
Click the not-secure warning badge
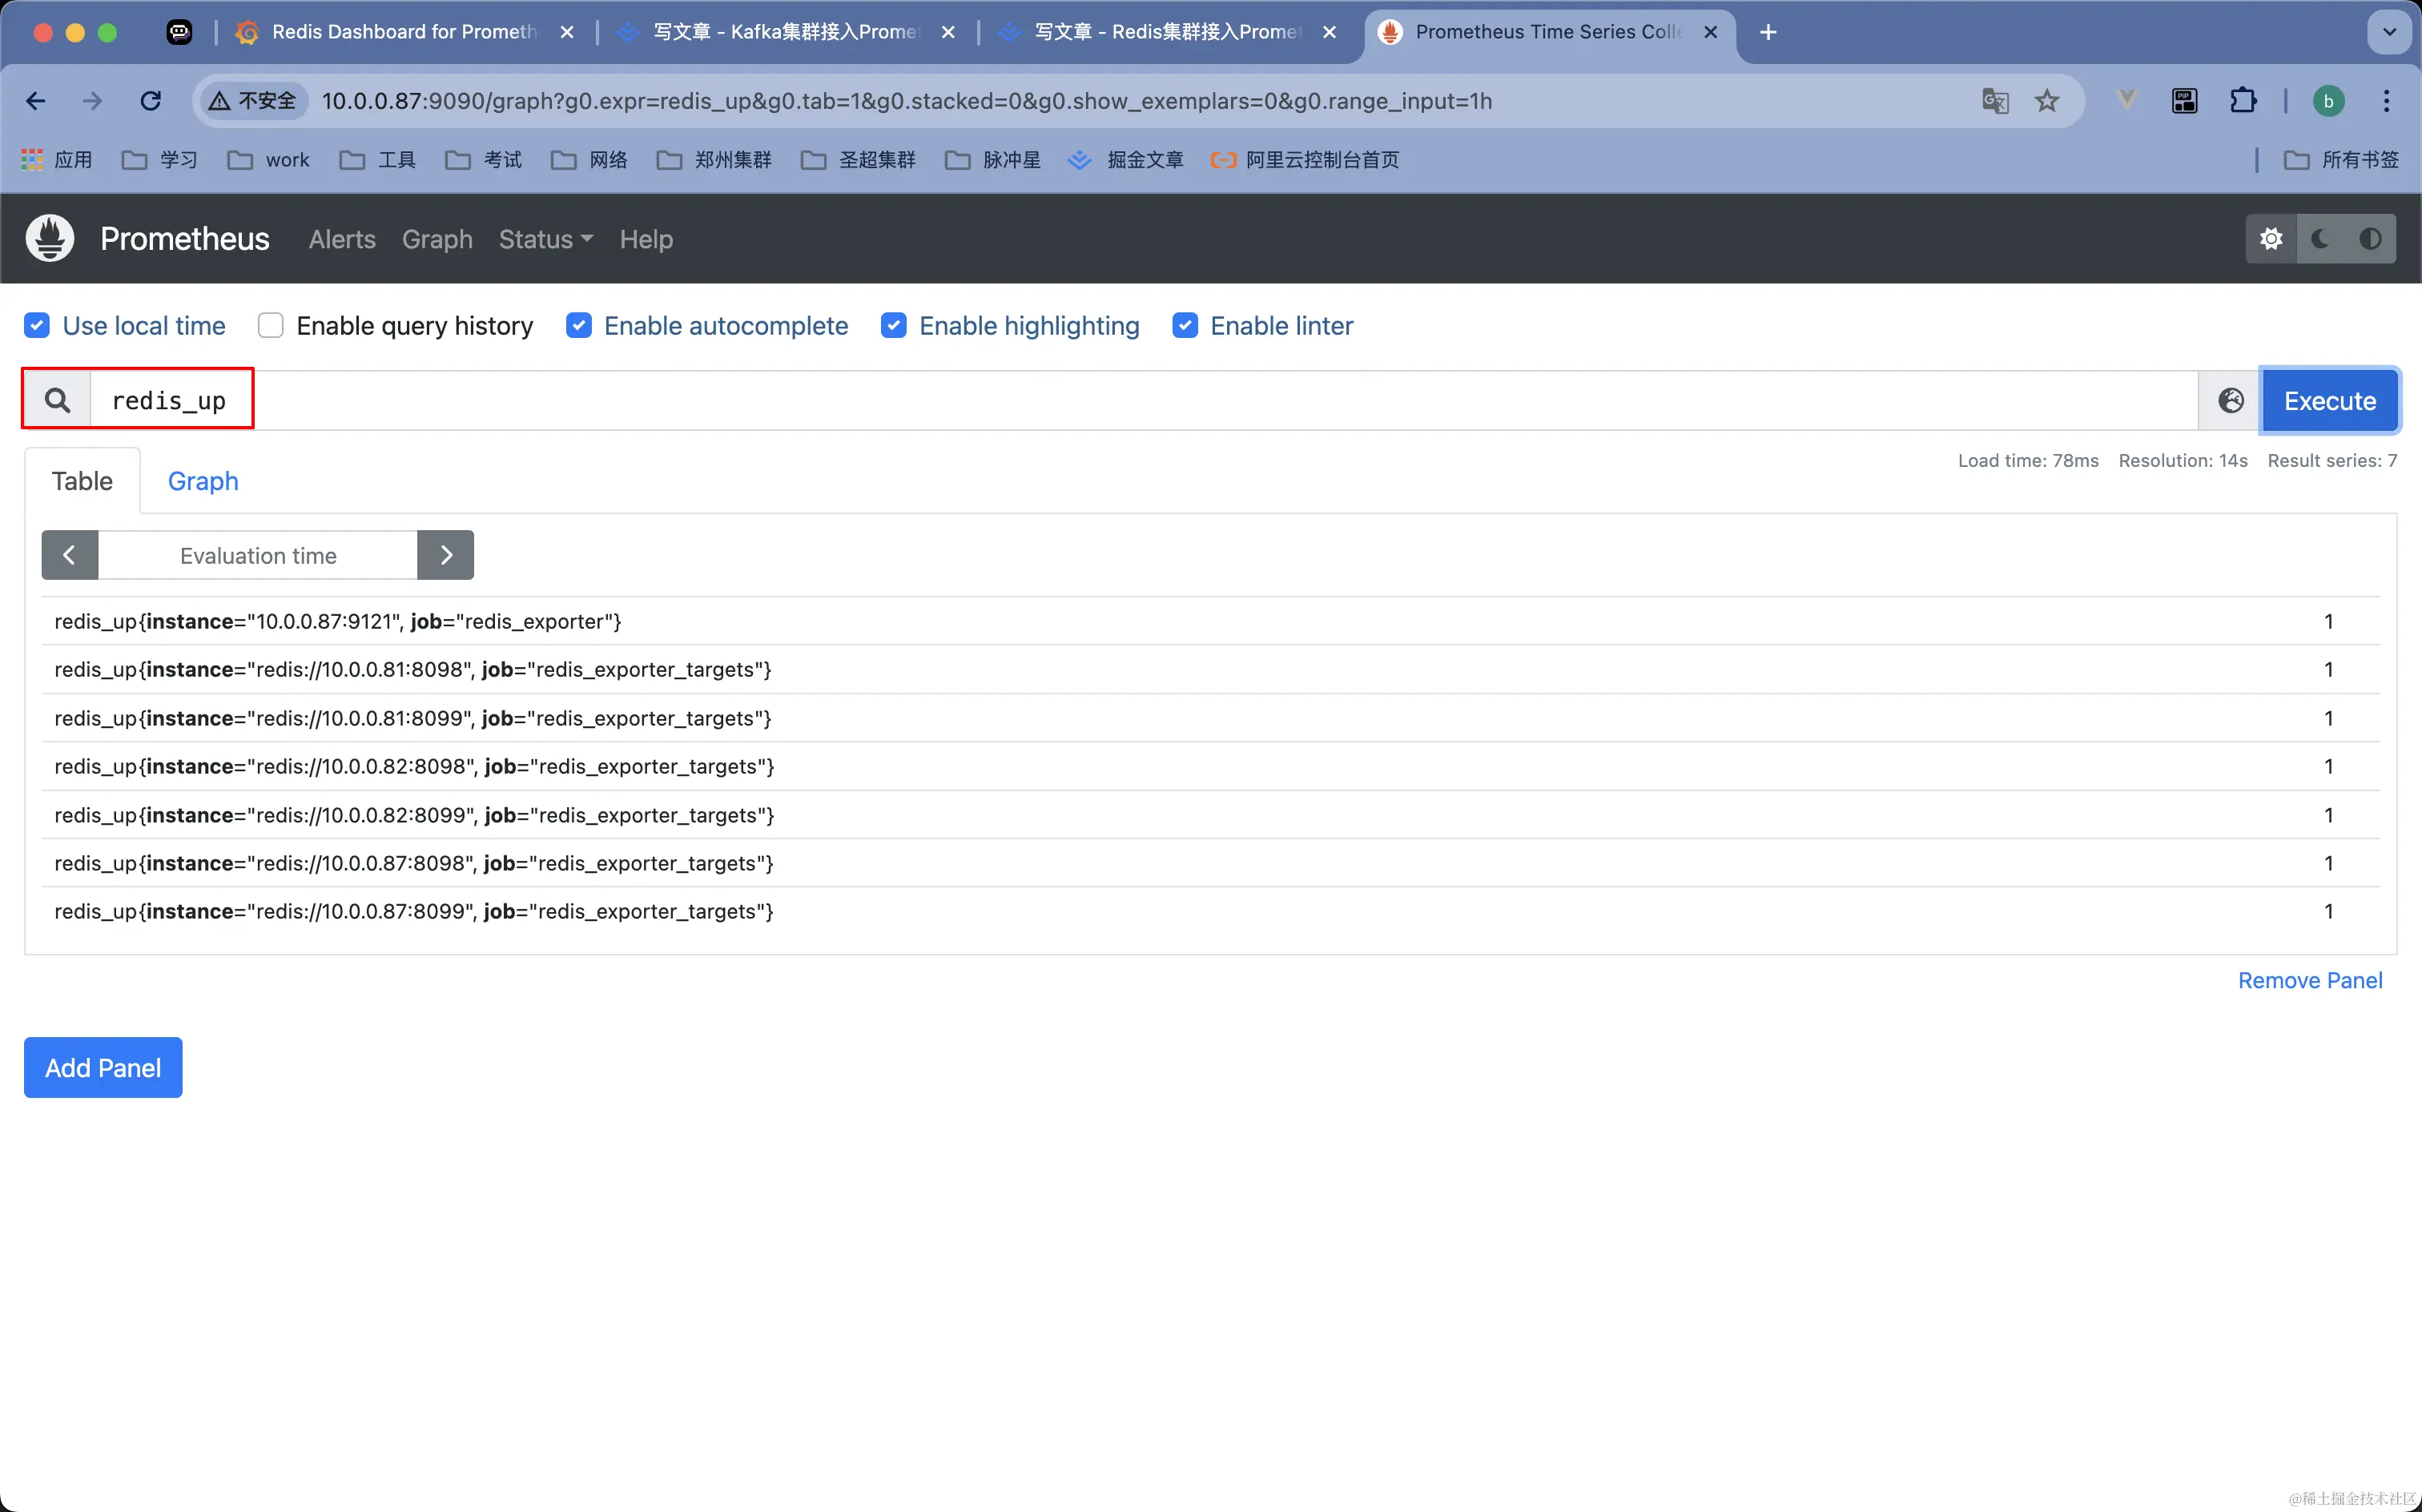tap(254, 101)
